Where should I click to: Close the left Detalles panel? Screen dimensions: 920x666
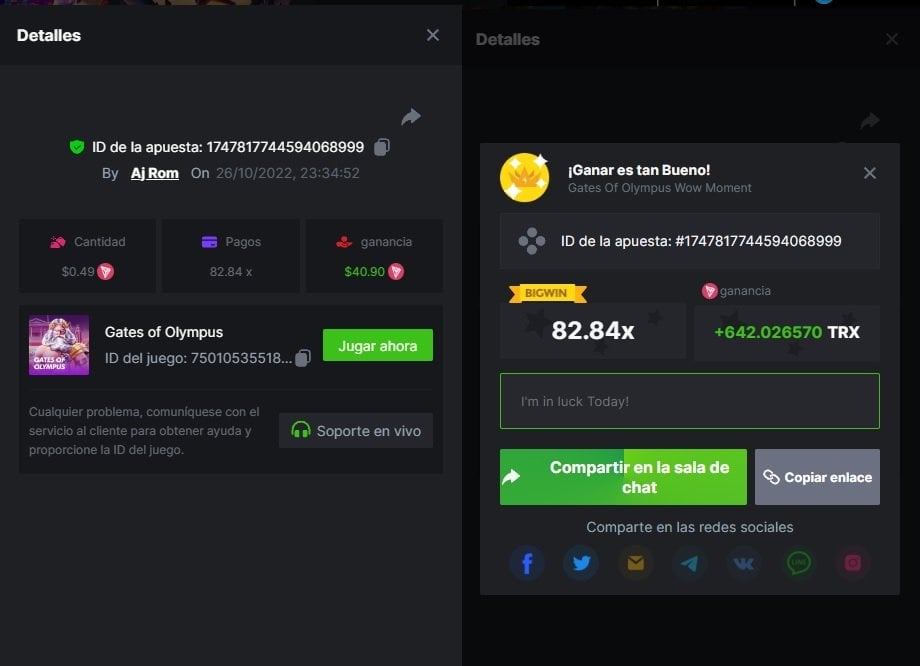coord(432,35)
